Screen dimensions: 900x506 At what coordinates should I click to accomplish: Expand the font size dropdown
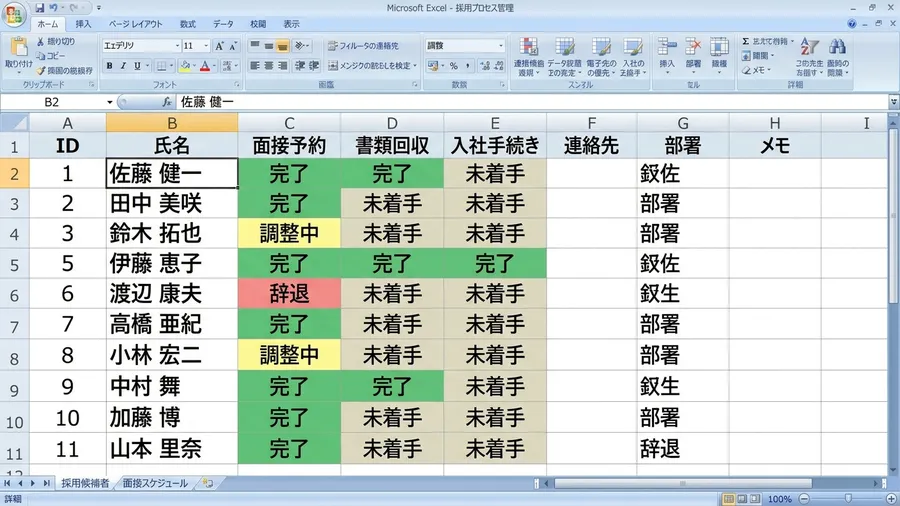click(x=206, y=46)
